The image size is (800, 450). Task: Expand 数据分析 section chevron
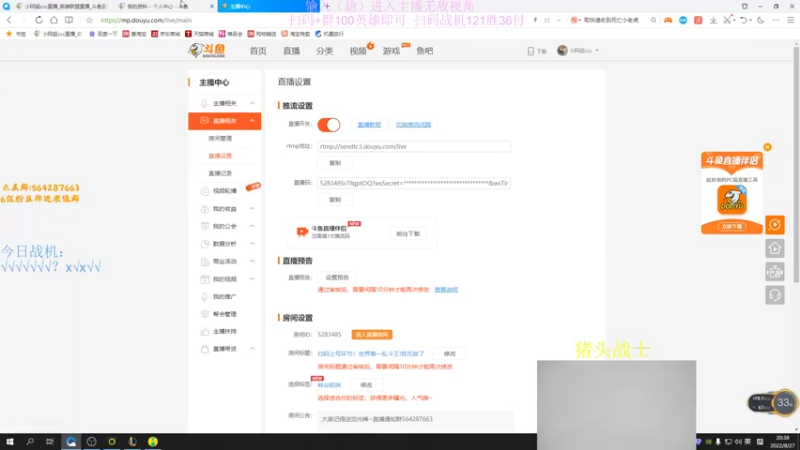[x=252, y=244]
